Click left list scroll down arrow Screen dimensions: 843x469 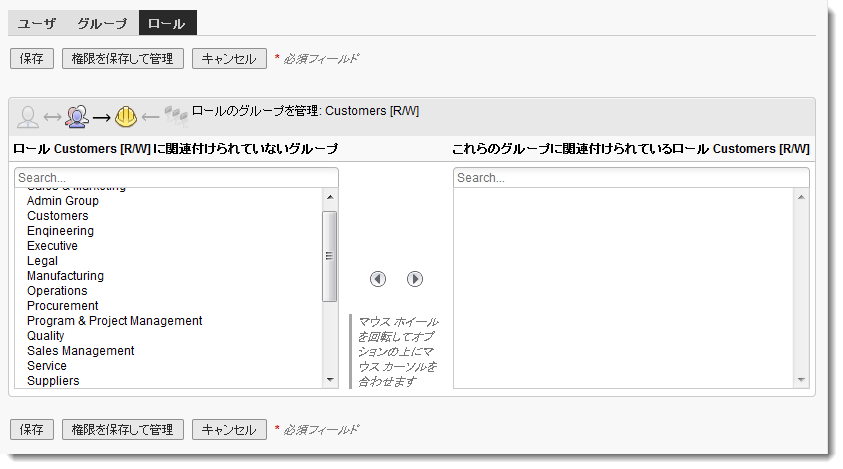coord(330,380)
